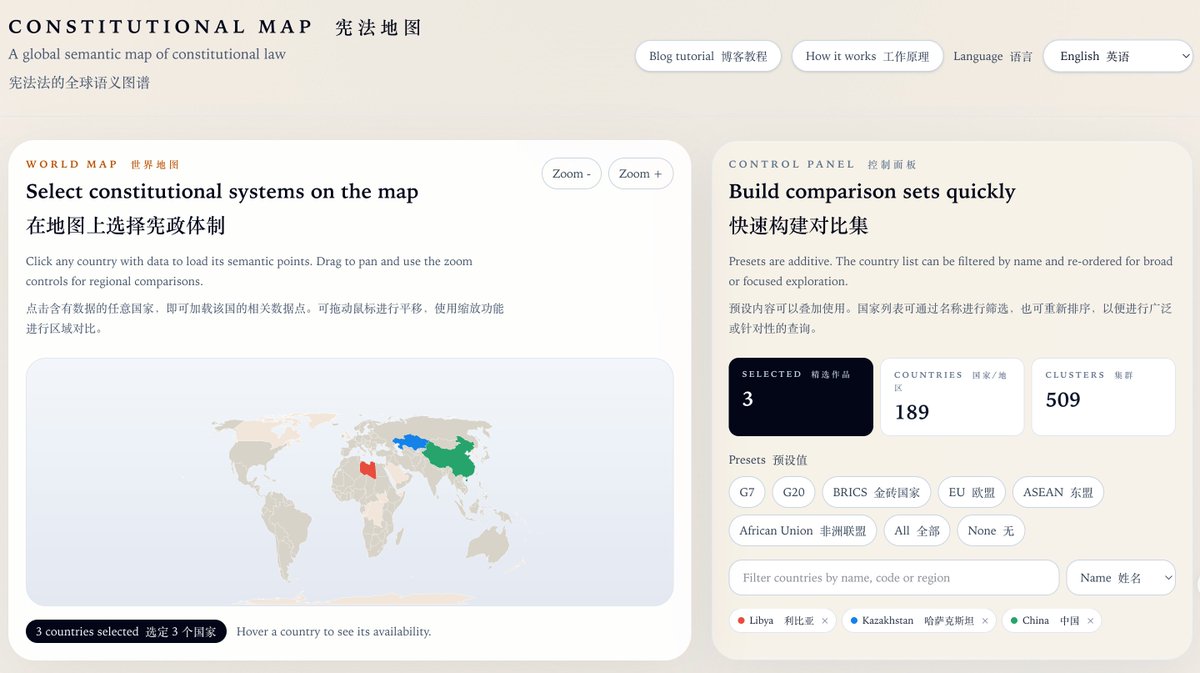Open the Blog tutorial link
Screen dimensions: 1200x673
pyautogui.click(x=708, y=56)
